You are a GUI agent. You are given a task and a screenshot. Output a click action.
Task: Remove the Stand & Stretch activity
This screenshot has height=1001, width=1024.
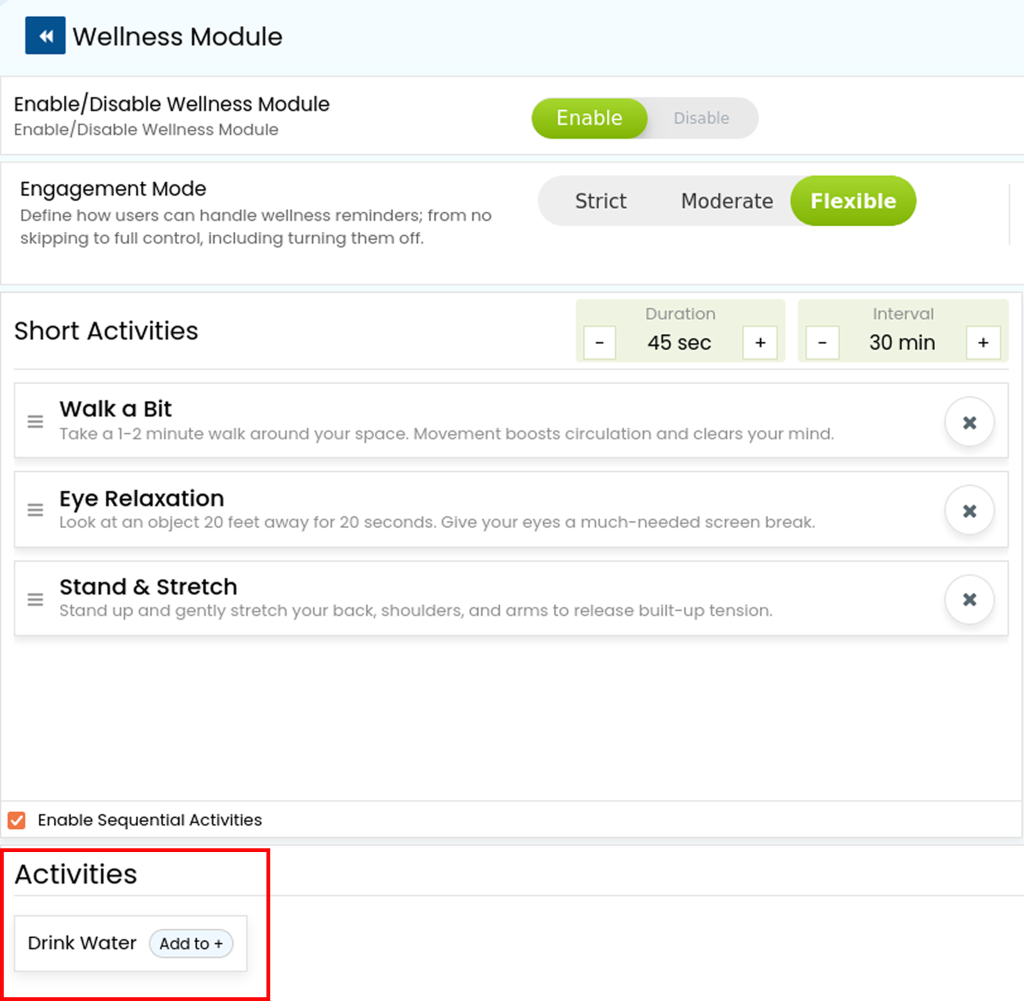(969, 599)
